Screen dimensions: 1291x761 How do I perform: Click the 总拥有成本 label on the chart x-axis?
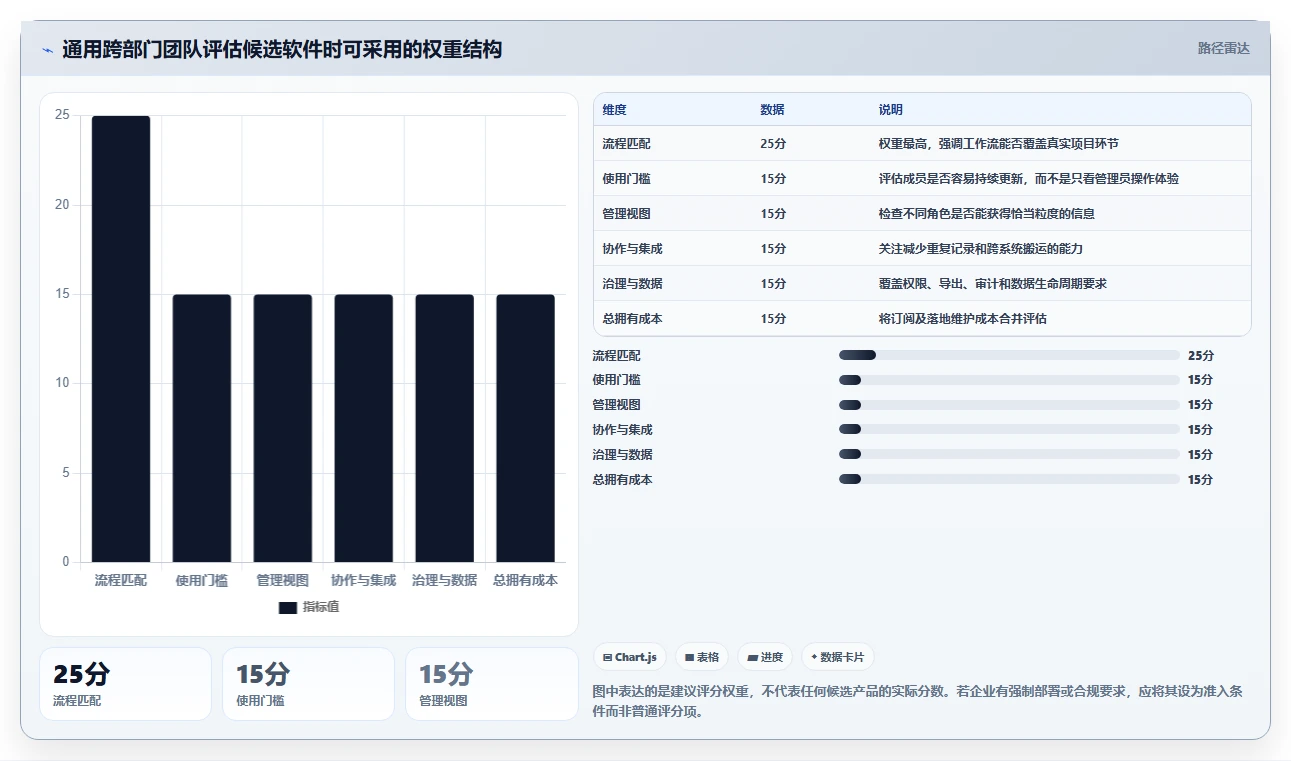pos(526,580)
